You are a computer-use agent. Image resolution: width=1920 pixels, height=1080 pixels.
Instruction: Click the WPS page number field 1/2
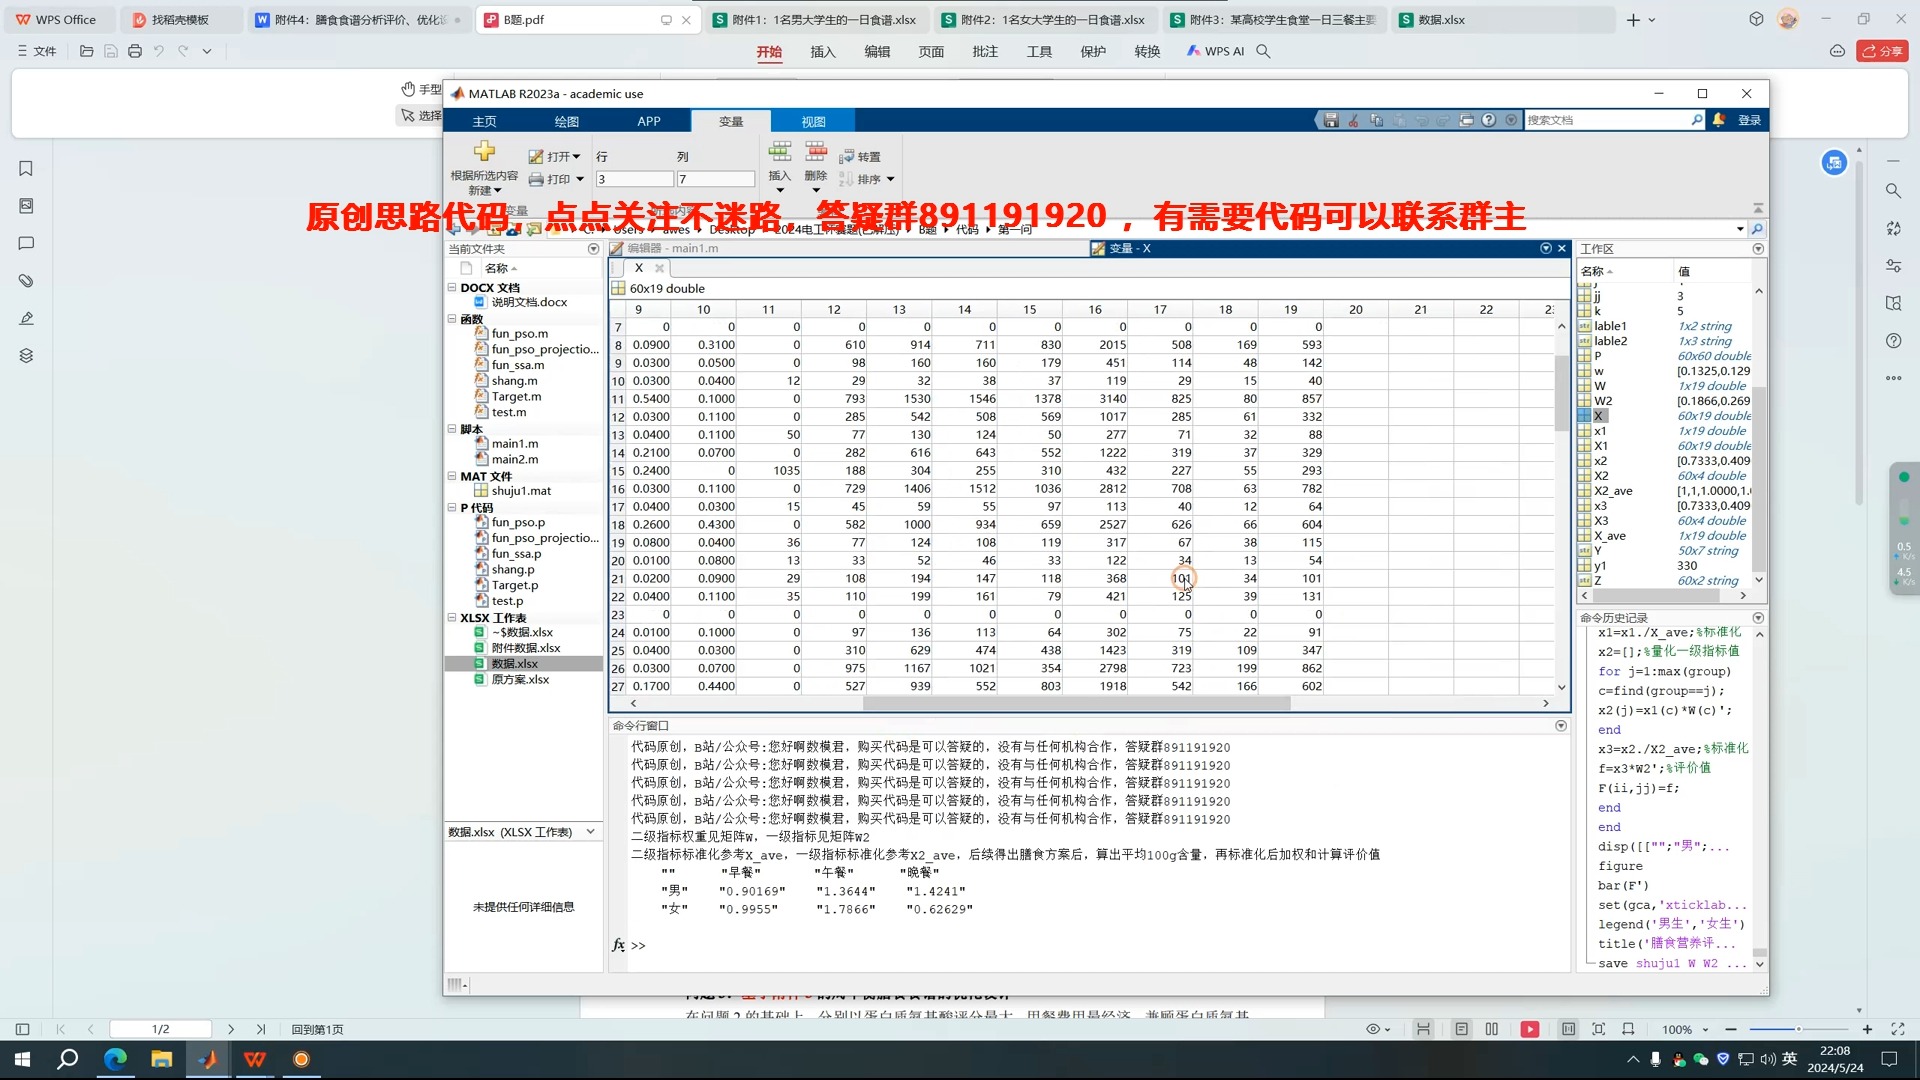click(160, 1029)
